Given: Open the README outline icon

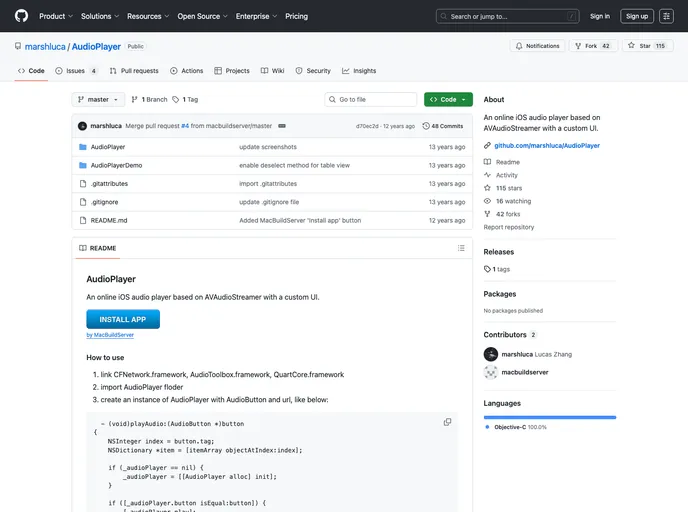Looking at the screenshot, I should 461,248.
